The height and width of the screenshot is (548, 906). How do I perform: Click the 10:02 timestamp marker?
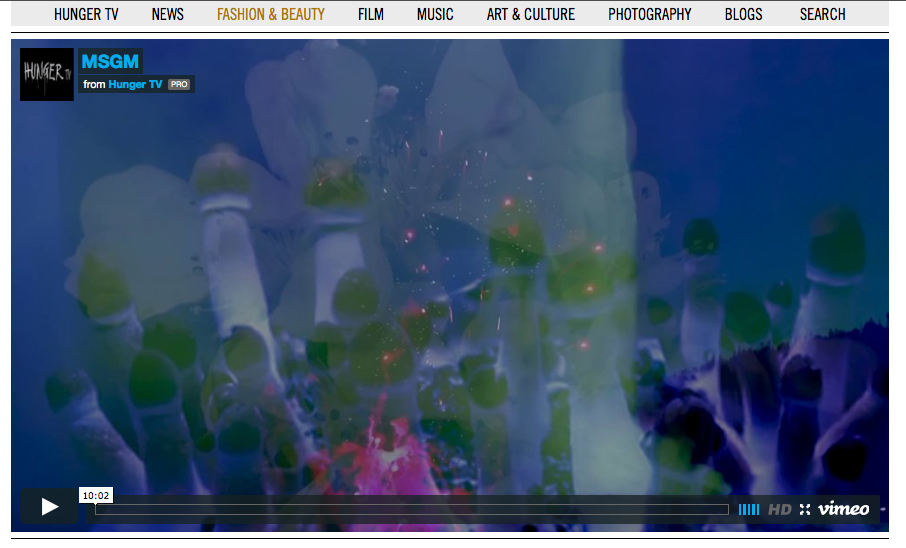[x=96, y=495]
